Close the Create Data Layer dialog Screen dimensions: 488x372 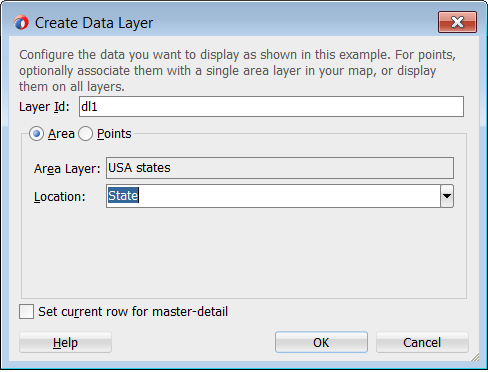point(457,22)
